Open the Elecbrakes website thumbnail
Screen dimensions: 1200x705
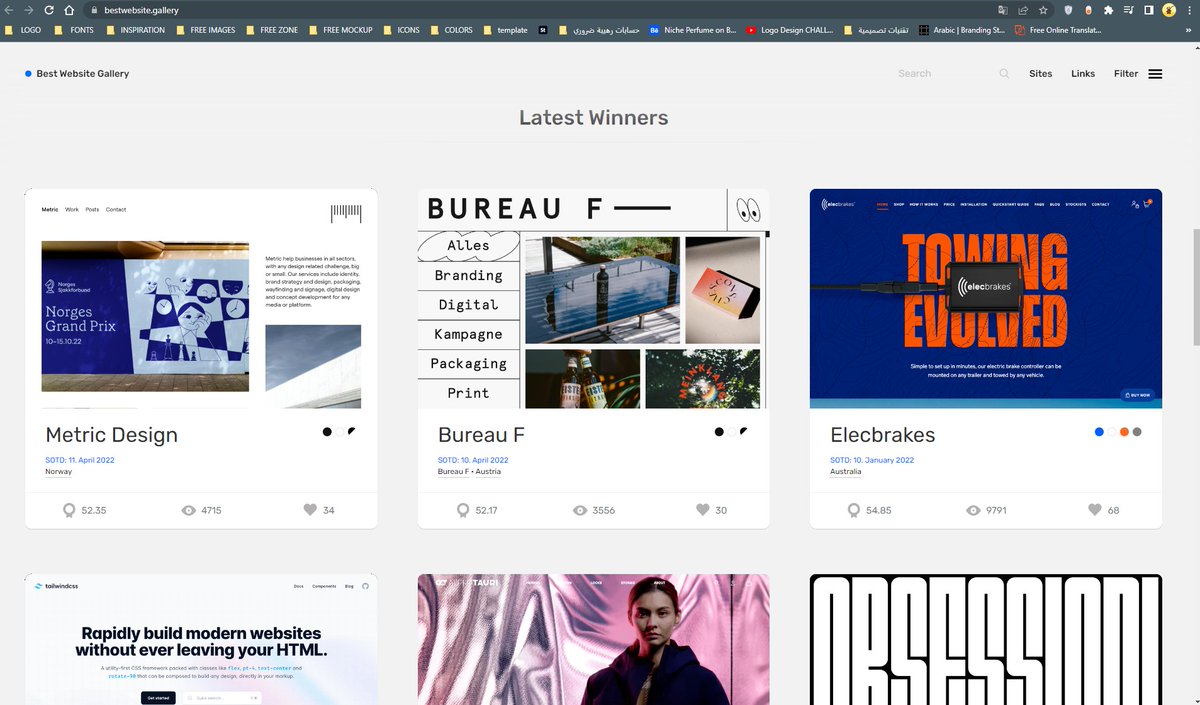pos(986,298)
